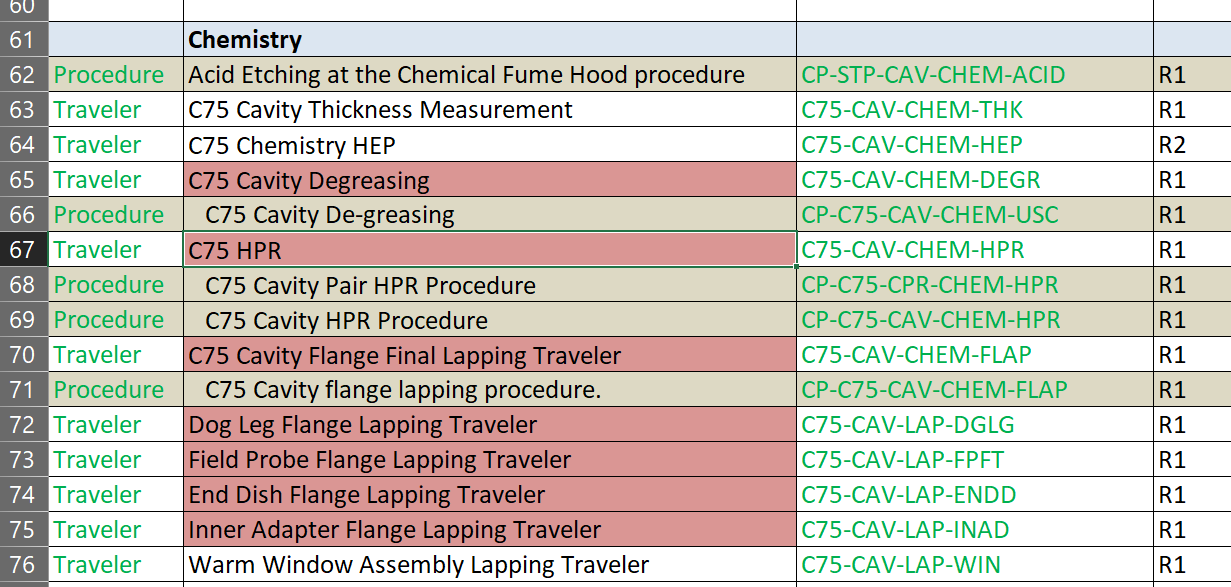Screen dimensions: 1231x587
Task: Follow the C75-CAV-CHEM-HEP hyperlink
Action: [911, 145]
